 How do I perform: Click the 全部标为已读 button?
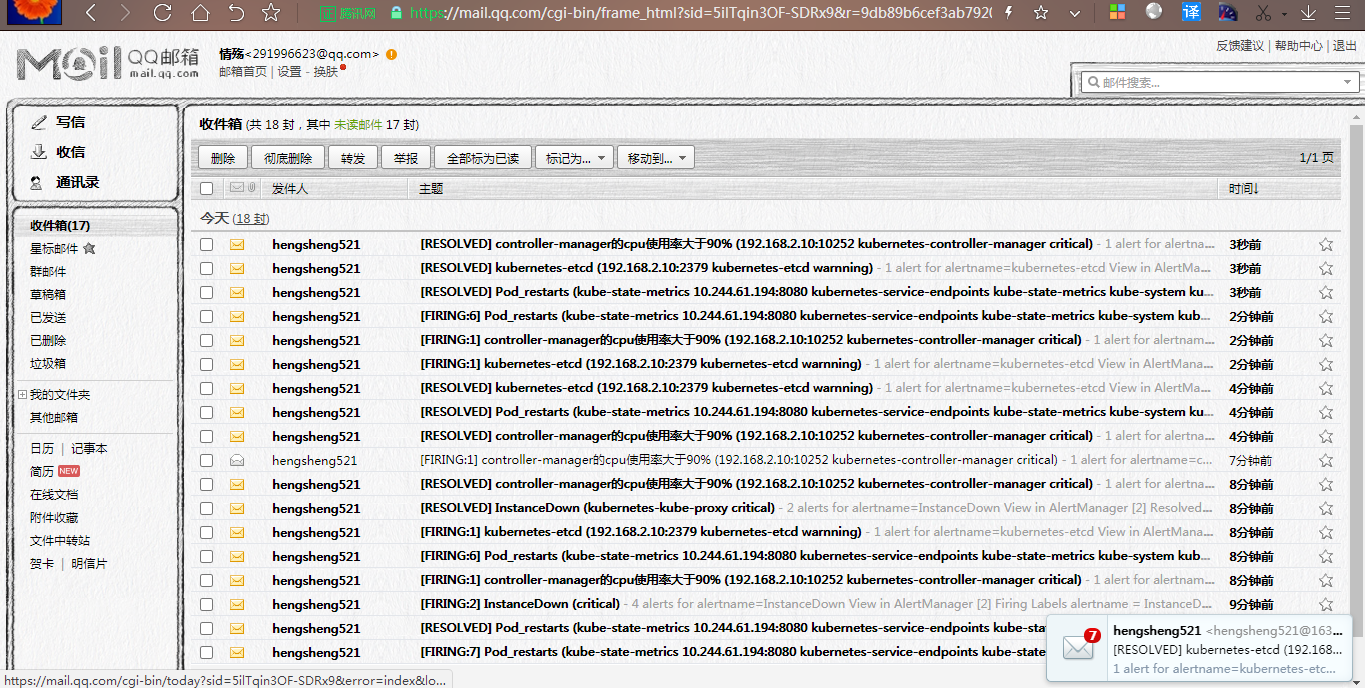click(483, 158)
